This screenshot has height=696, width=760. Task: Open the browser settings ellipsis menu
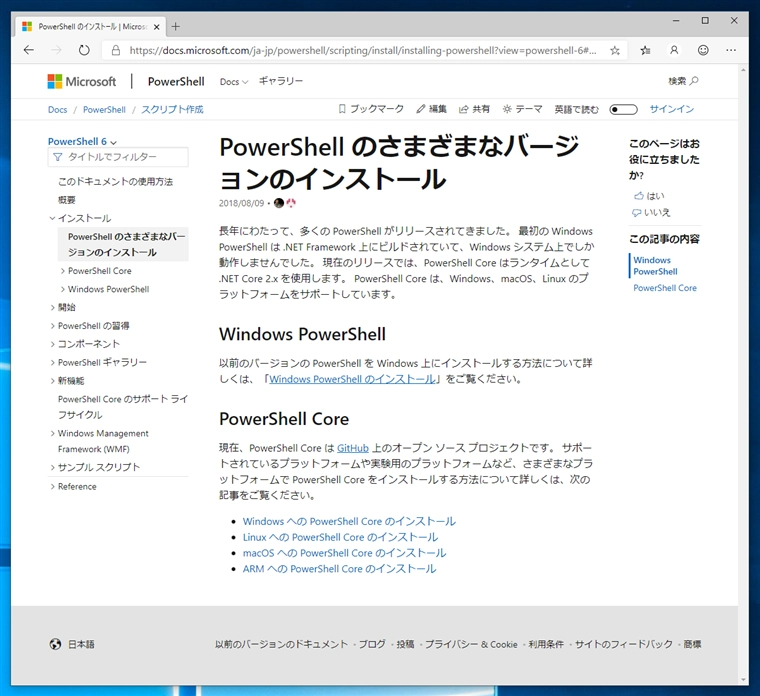[x=731, y=50]
